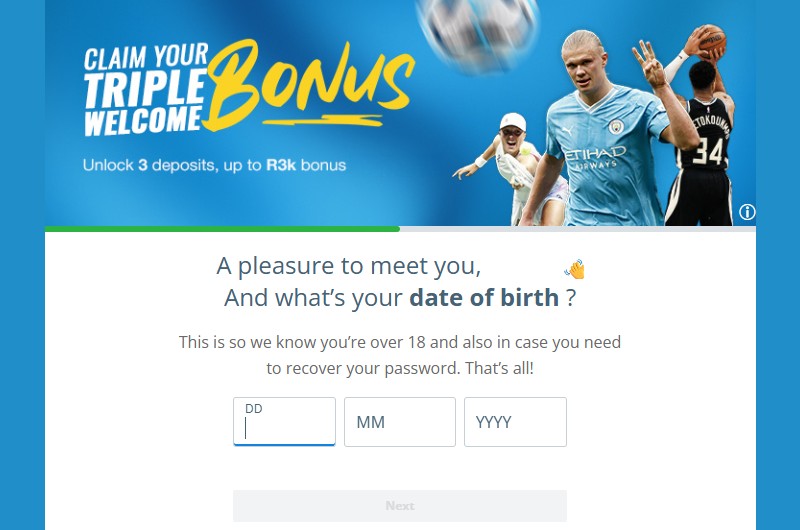Click the A pleasure to meet you heading

point(348,266)
